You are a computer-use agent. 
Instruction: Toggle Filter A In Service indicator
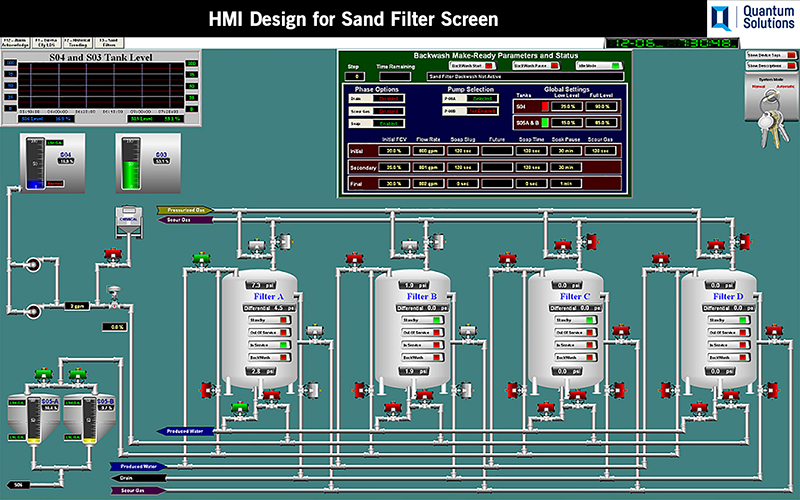(x=283, y=344)
